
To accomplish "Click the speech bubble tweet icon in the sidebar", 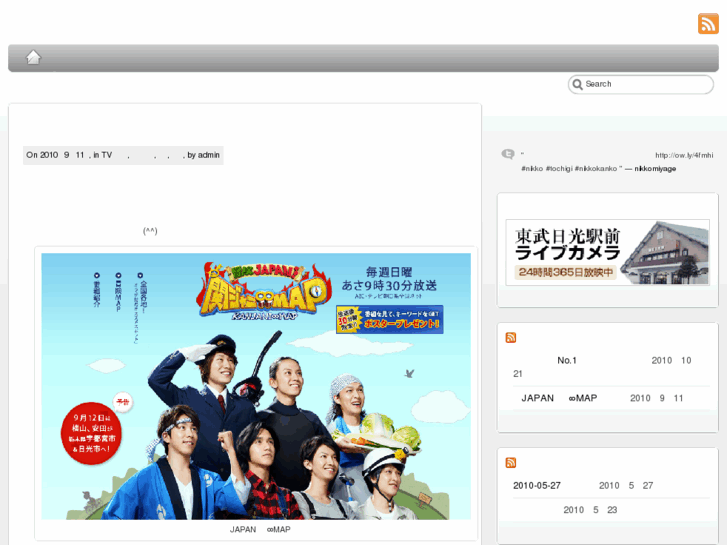I will tap(508, 154).
